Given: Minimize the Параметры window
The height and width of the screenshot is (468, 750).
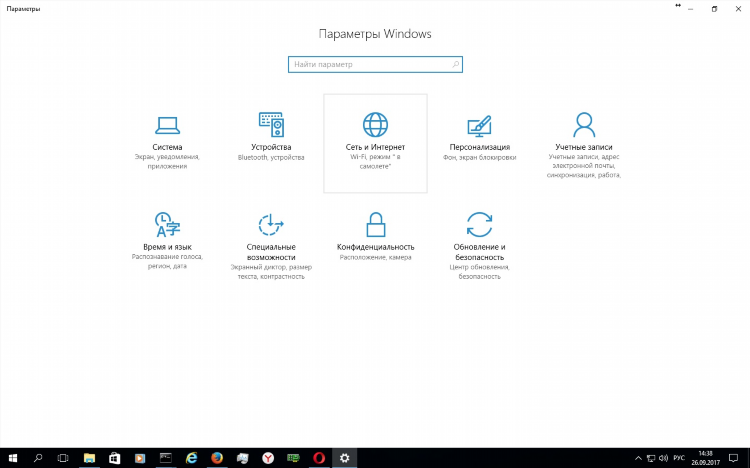Looking at the screenshot, I should [691, 9].
